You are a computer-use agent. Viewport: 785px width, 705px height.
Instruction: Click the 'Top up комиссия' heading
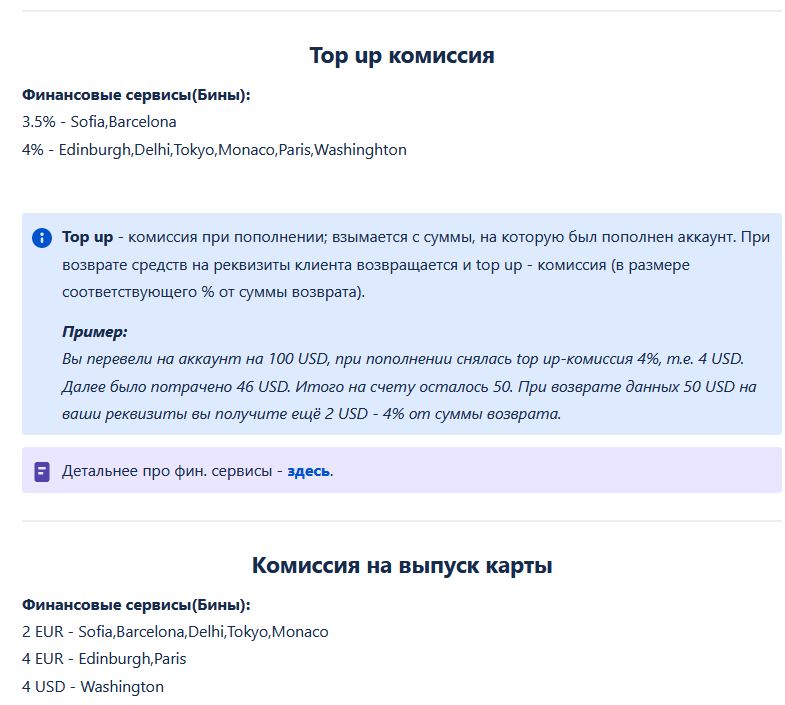point(401,55)
